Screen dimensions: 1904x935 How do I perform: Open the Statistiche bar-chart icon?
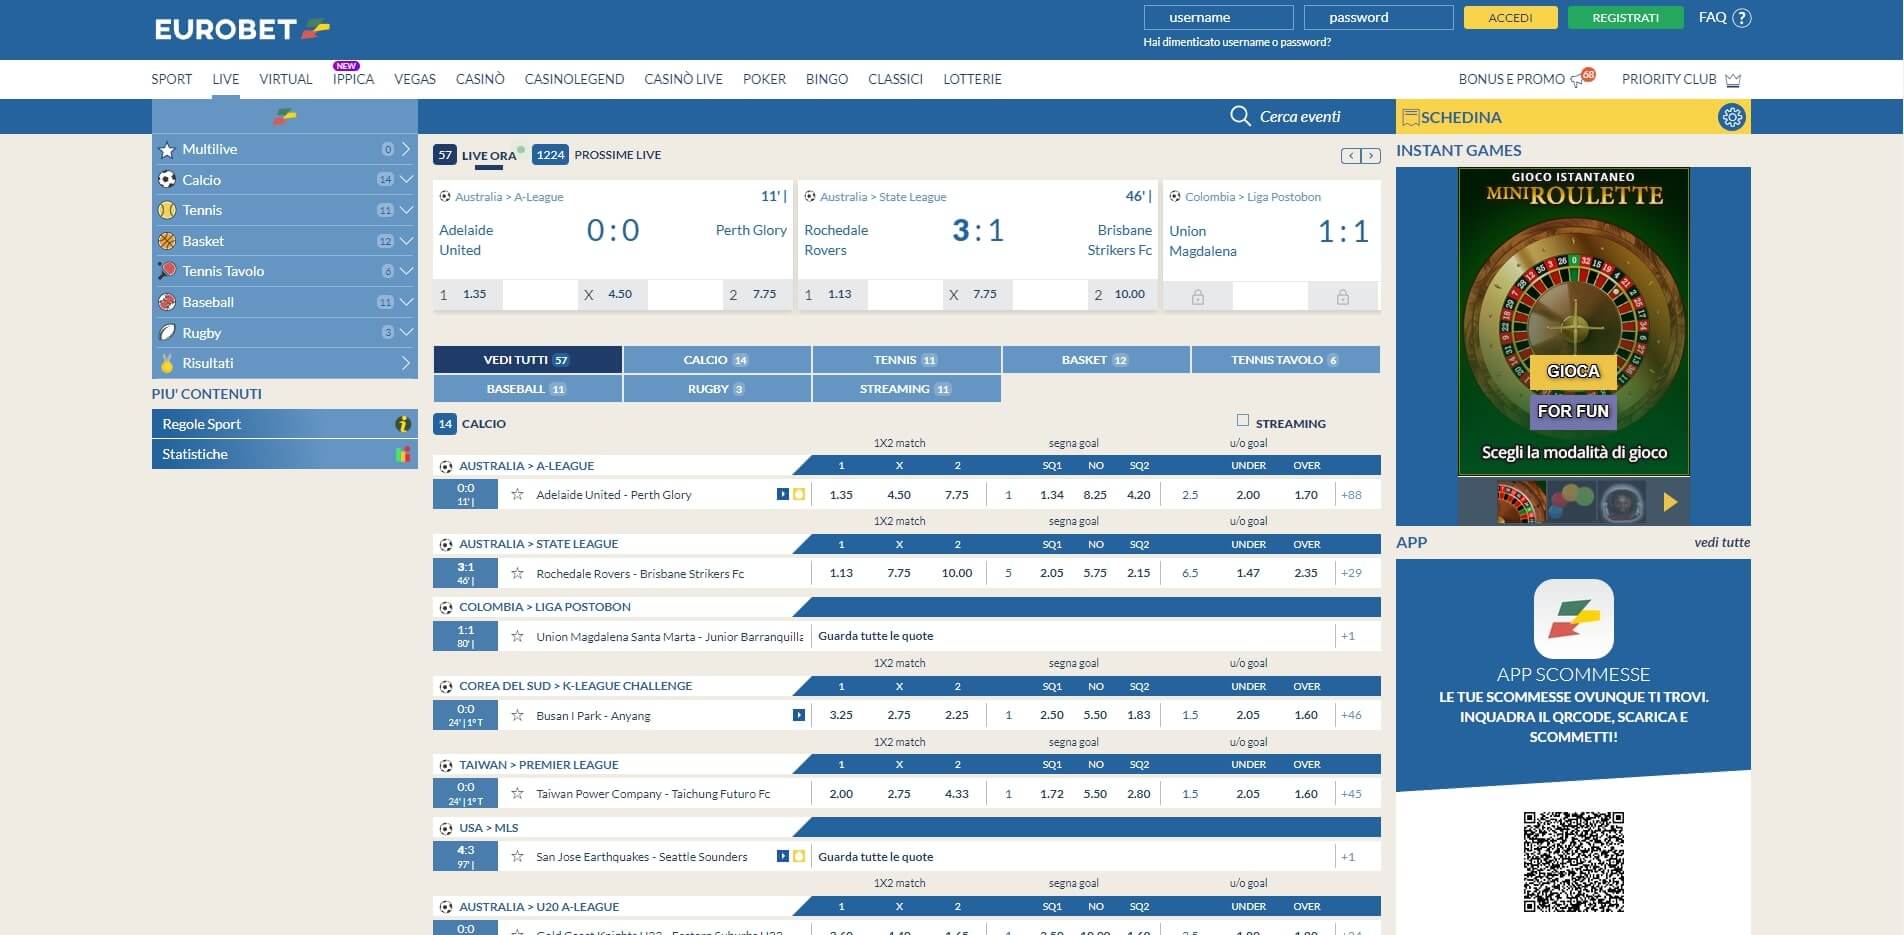coord(403,454)
